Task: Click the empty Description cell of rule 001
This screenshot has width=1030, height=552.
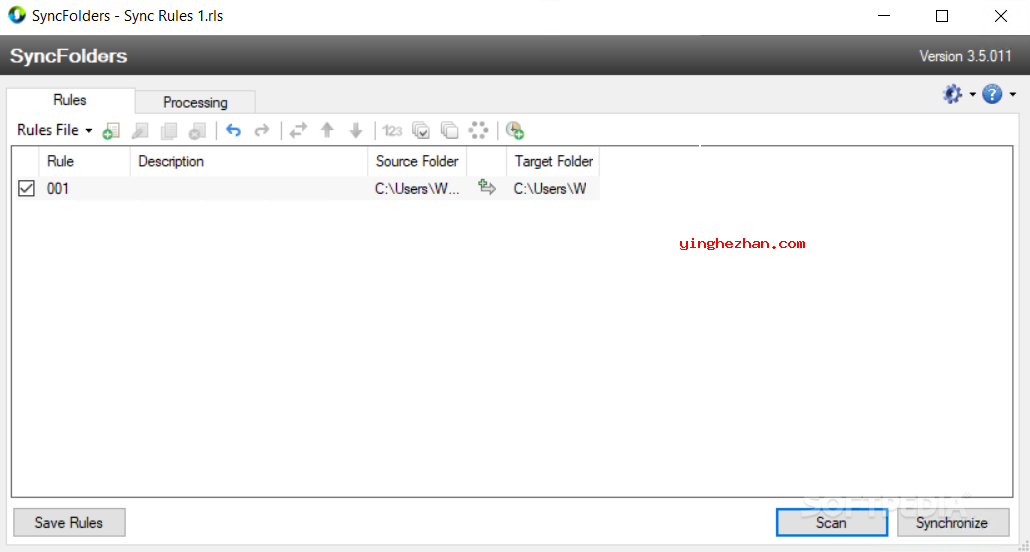Action: click(249, 189)
